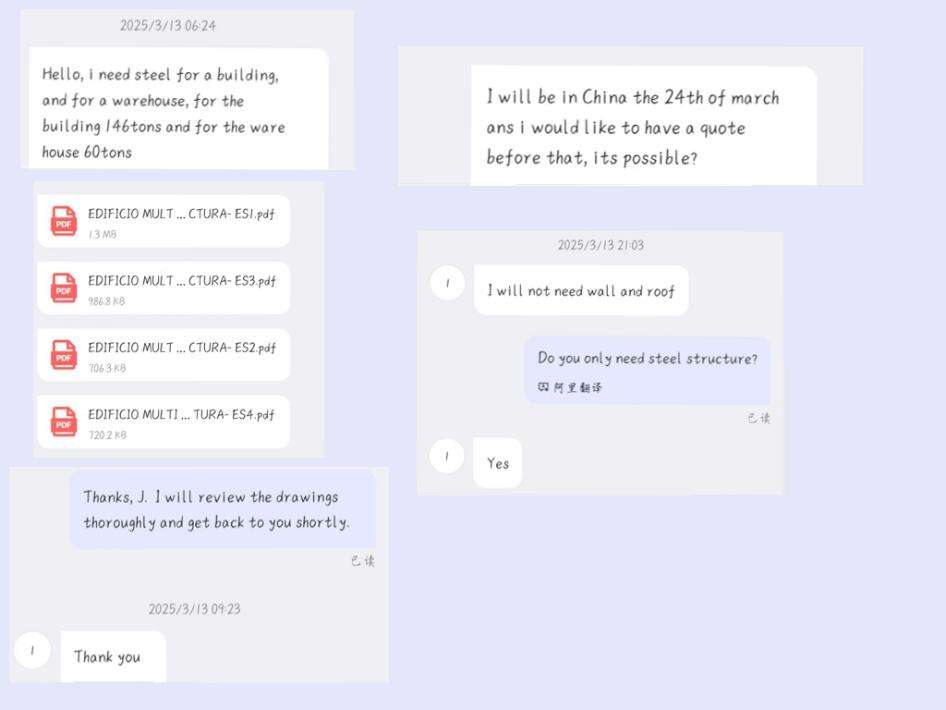Image resolution: width=946 pixels, height=710 pixels.
Task: Click the PDF icon for the ES4.pdf attachment
Action: point(64,422)
